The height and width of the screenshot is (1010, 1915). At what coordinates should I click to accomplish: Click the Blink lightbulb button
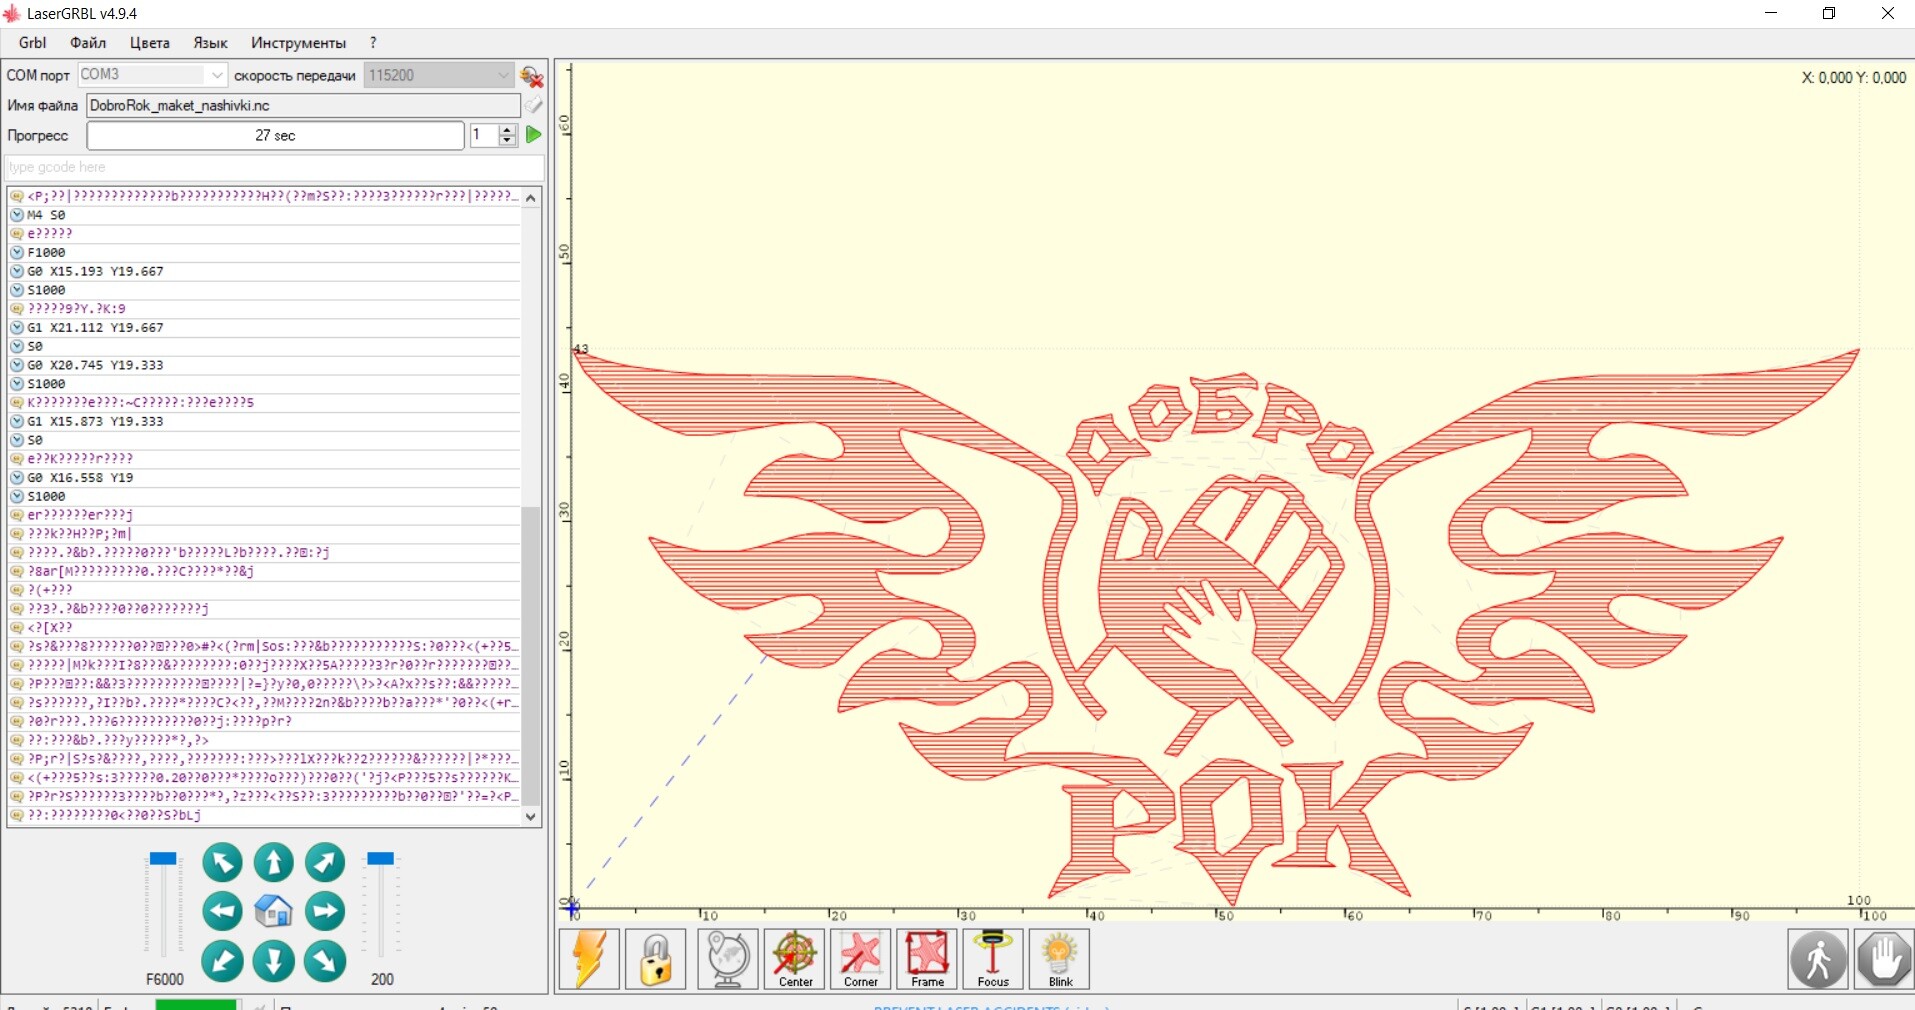pos(1060,959)
